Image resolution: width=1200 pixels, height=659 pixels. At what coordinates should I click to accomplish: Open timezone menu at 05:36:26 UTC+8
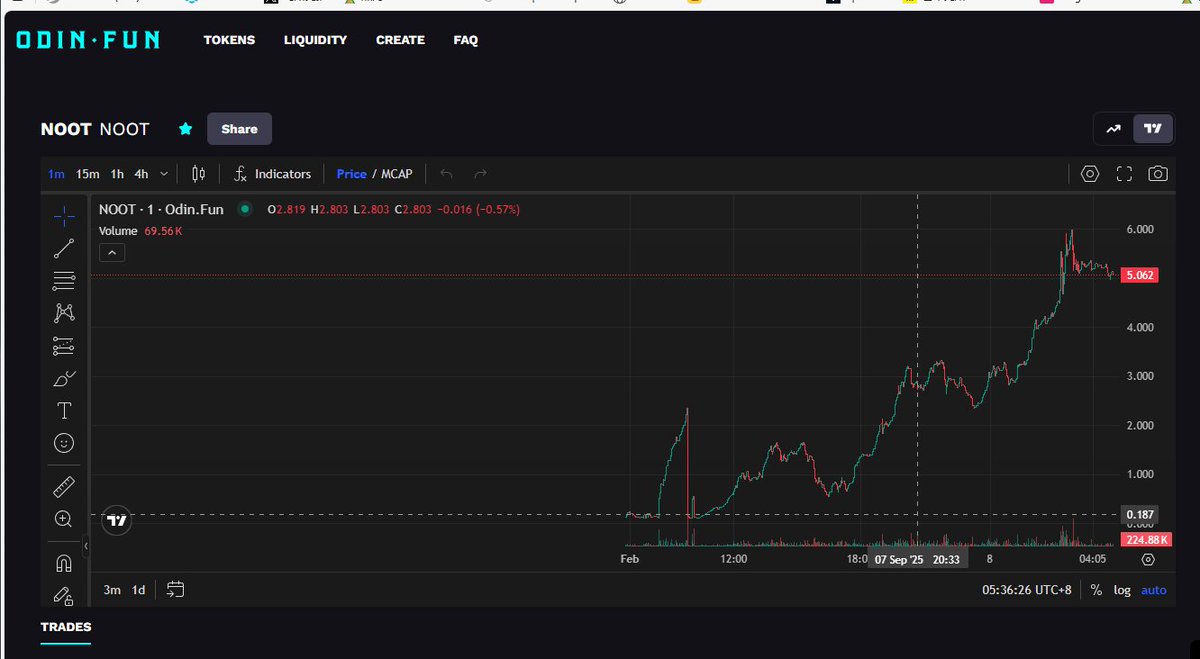point(1027,590)
